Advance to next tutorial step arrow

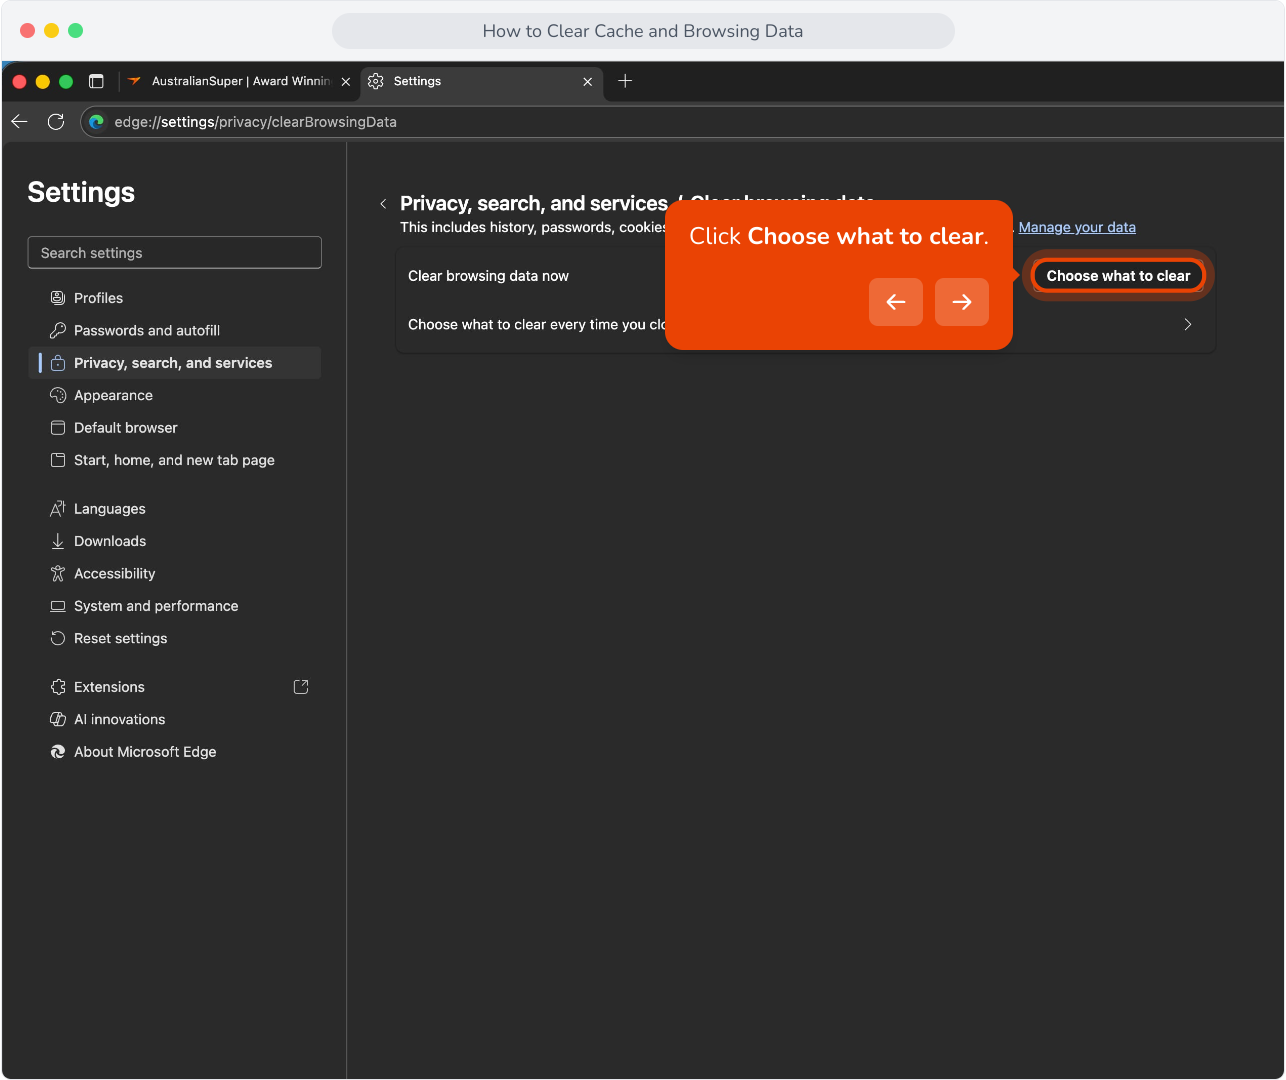pos(962,302)
